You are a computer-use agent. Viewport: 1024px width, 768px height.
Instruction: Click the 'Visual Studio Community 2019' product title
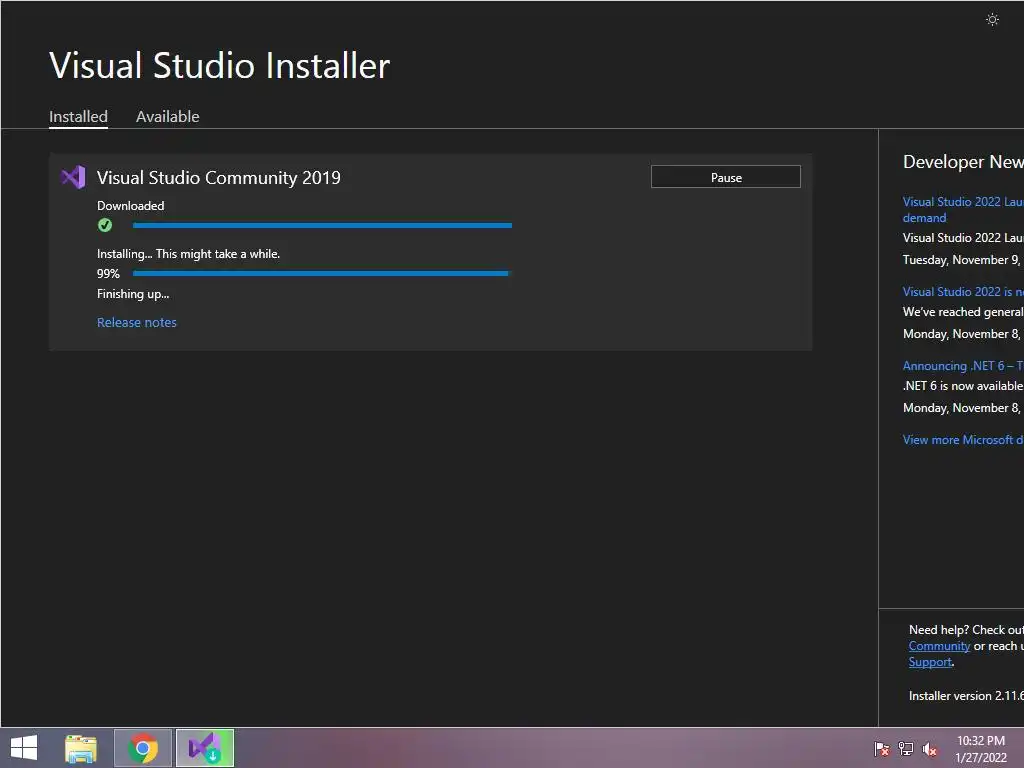tap(219, 178)
